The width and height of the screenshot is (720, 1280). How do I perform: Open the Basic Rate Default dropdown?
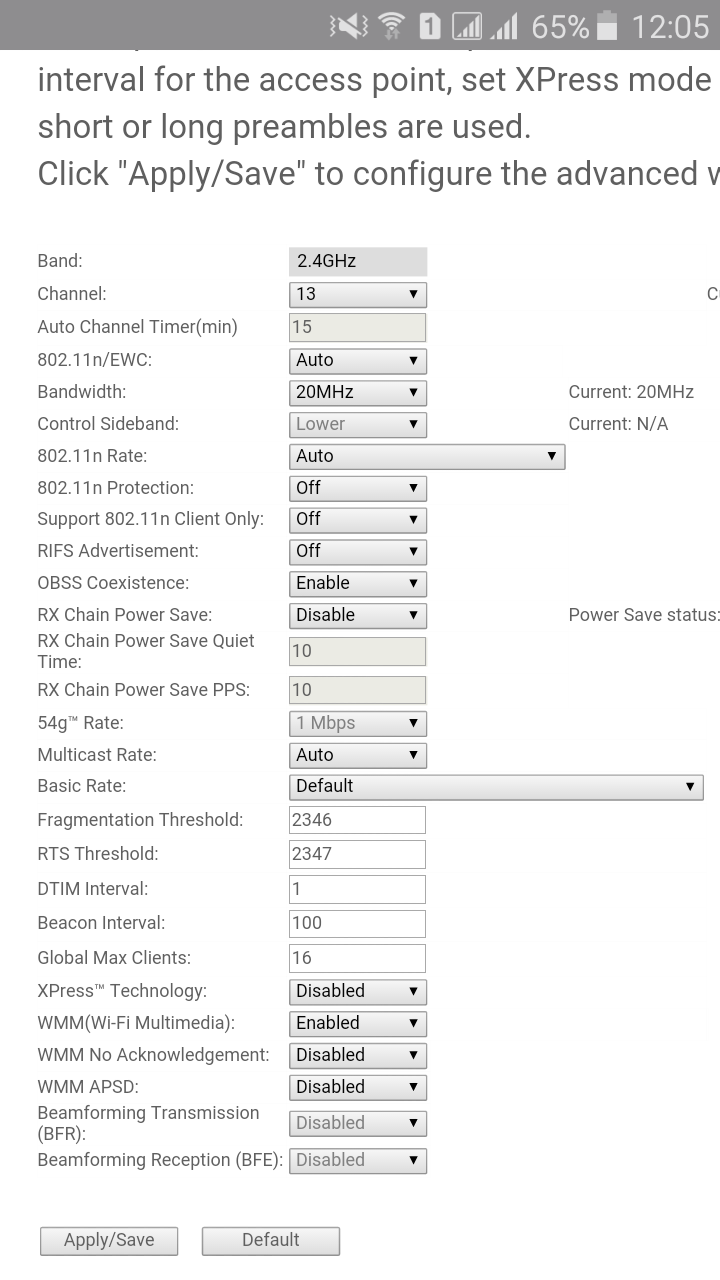click(496, 786)
